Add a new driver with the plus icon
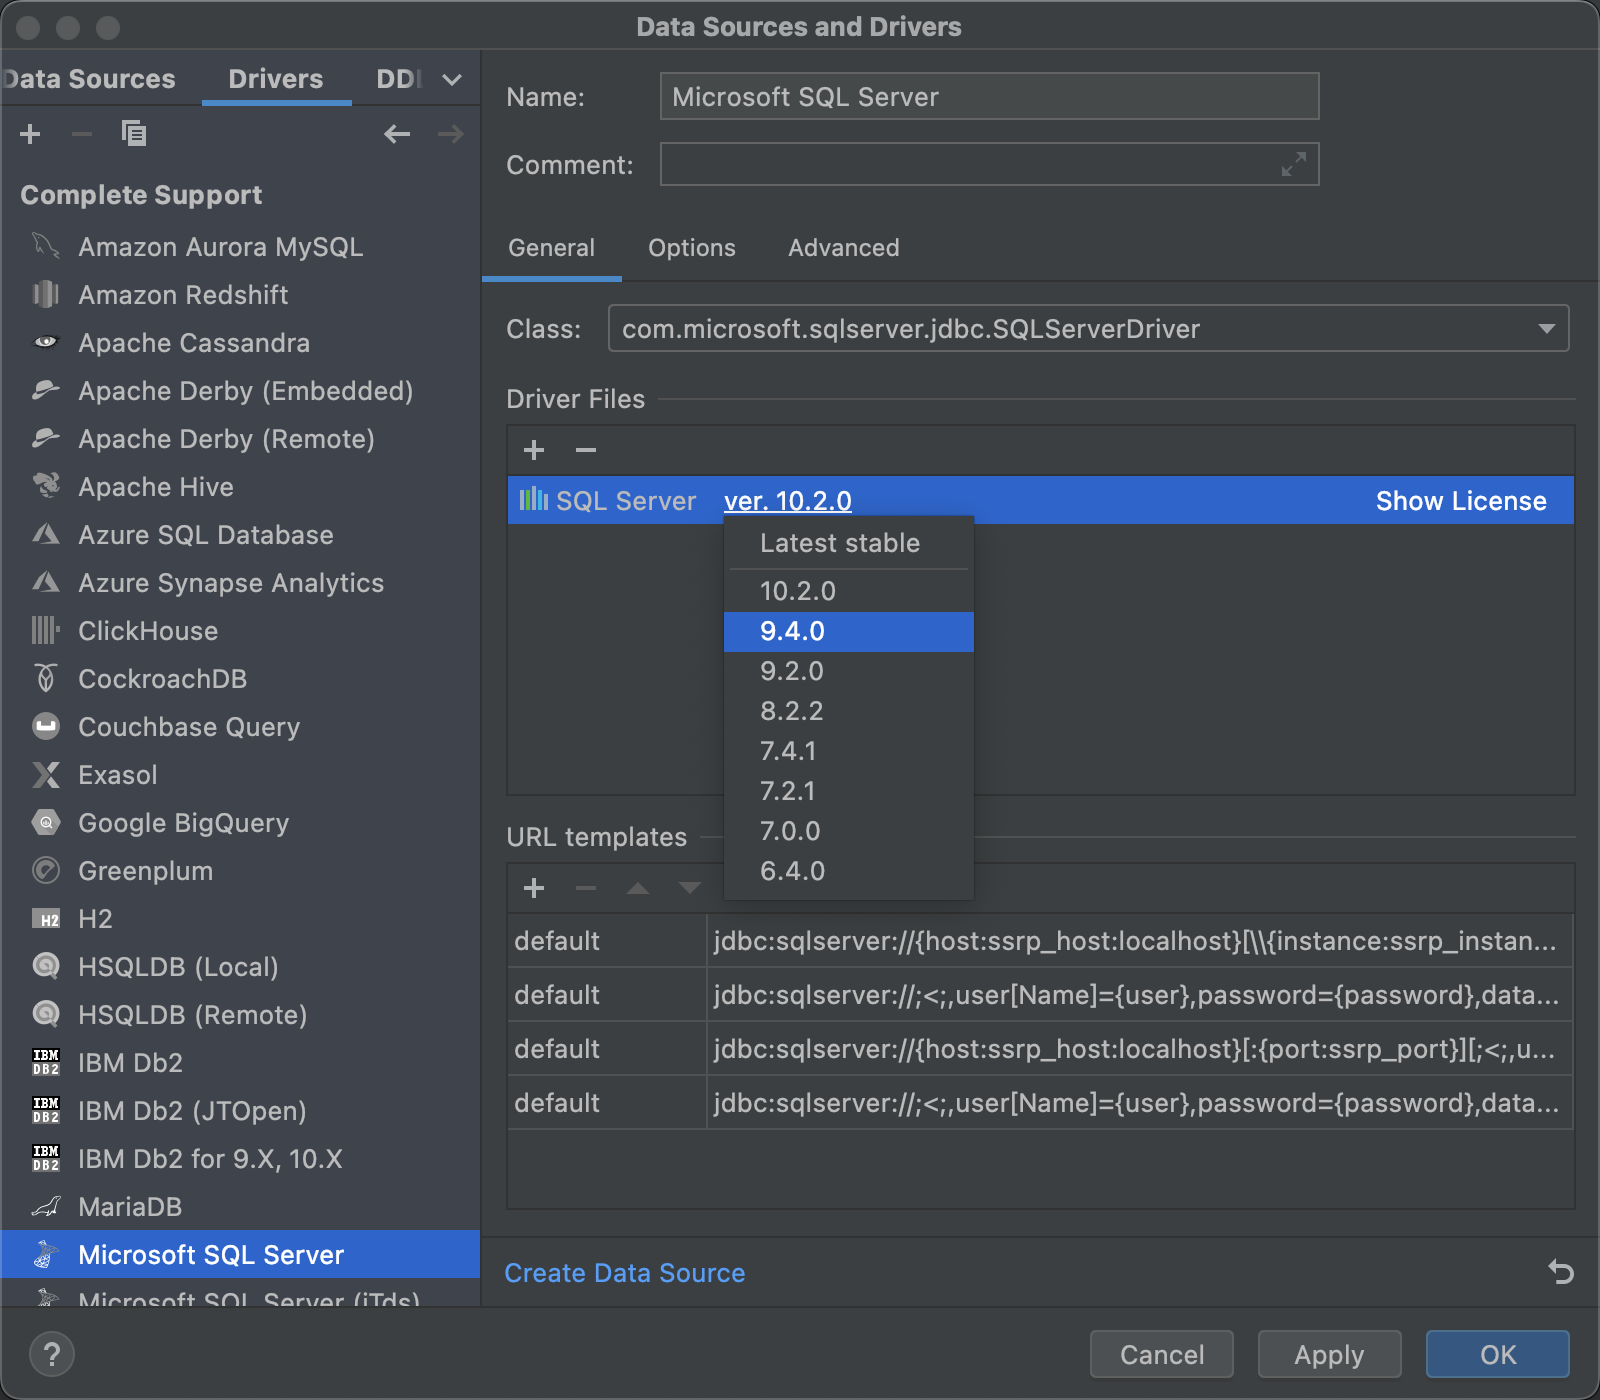Screen dimensions: 1600x1400 click(x=30, y=134)
